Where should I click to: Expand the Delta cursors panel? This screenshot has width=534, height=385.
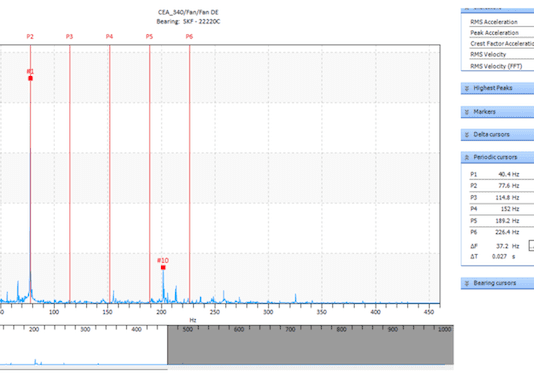coord(498,135)
